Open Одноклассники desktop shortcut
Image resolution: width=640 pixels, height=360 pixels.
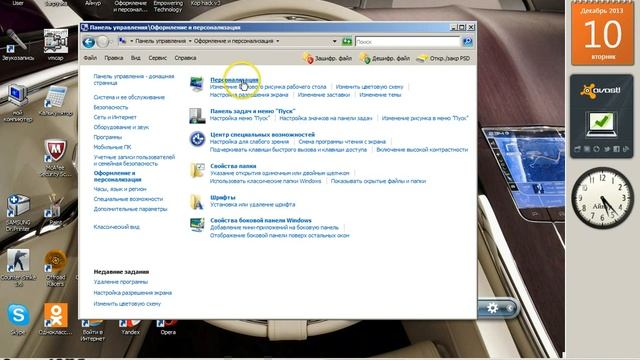click(x=56, y=319)
